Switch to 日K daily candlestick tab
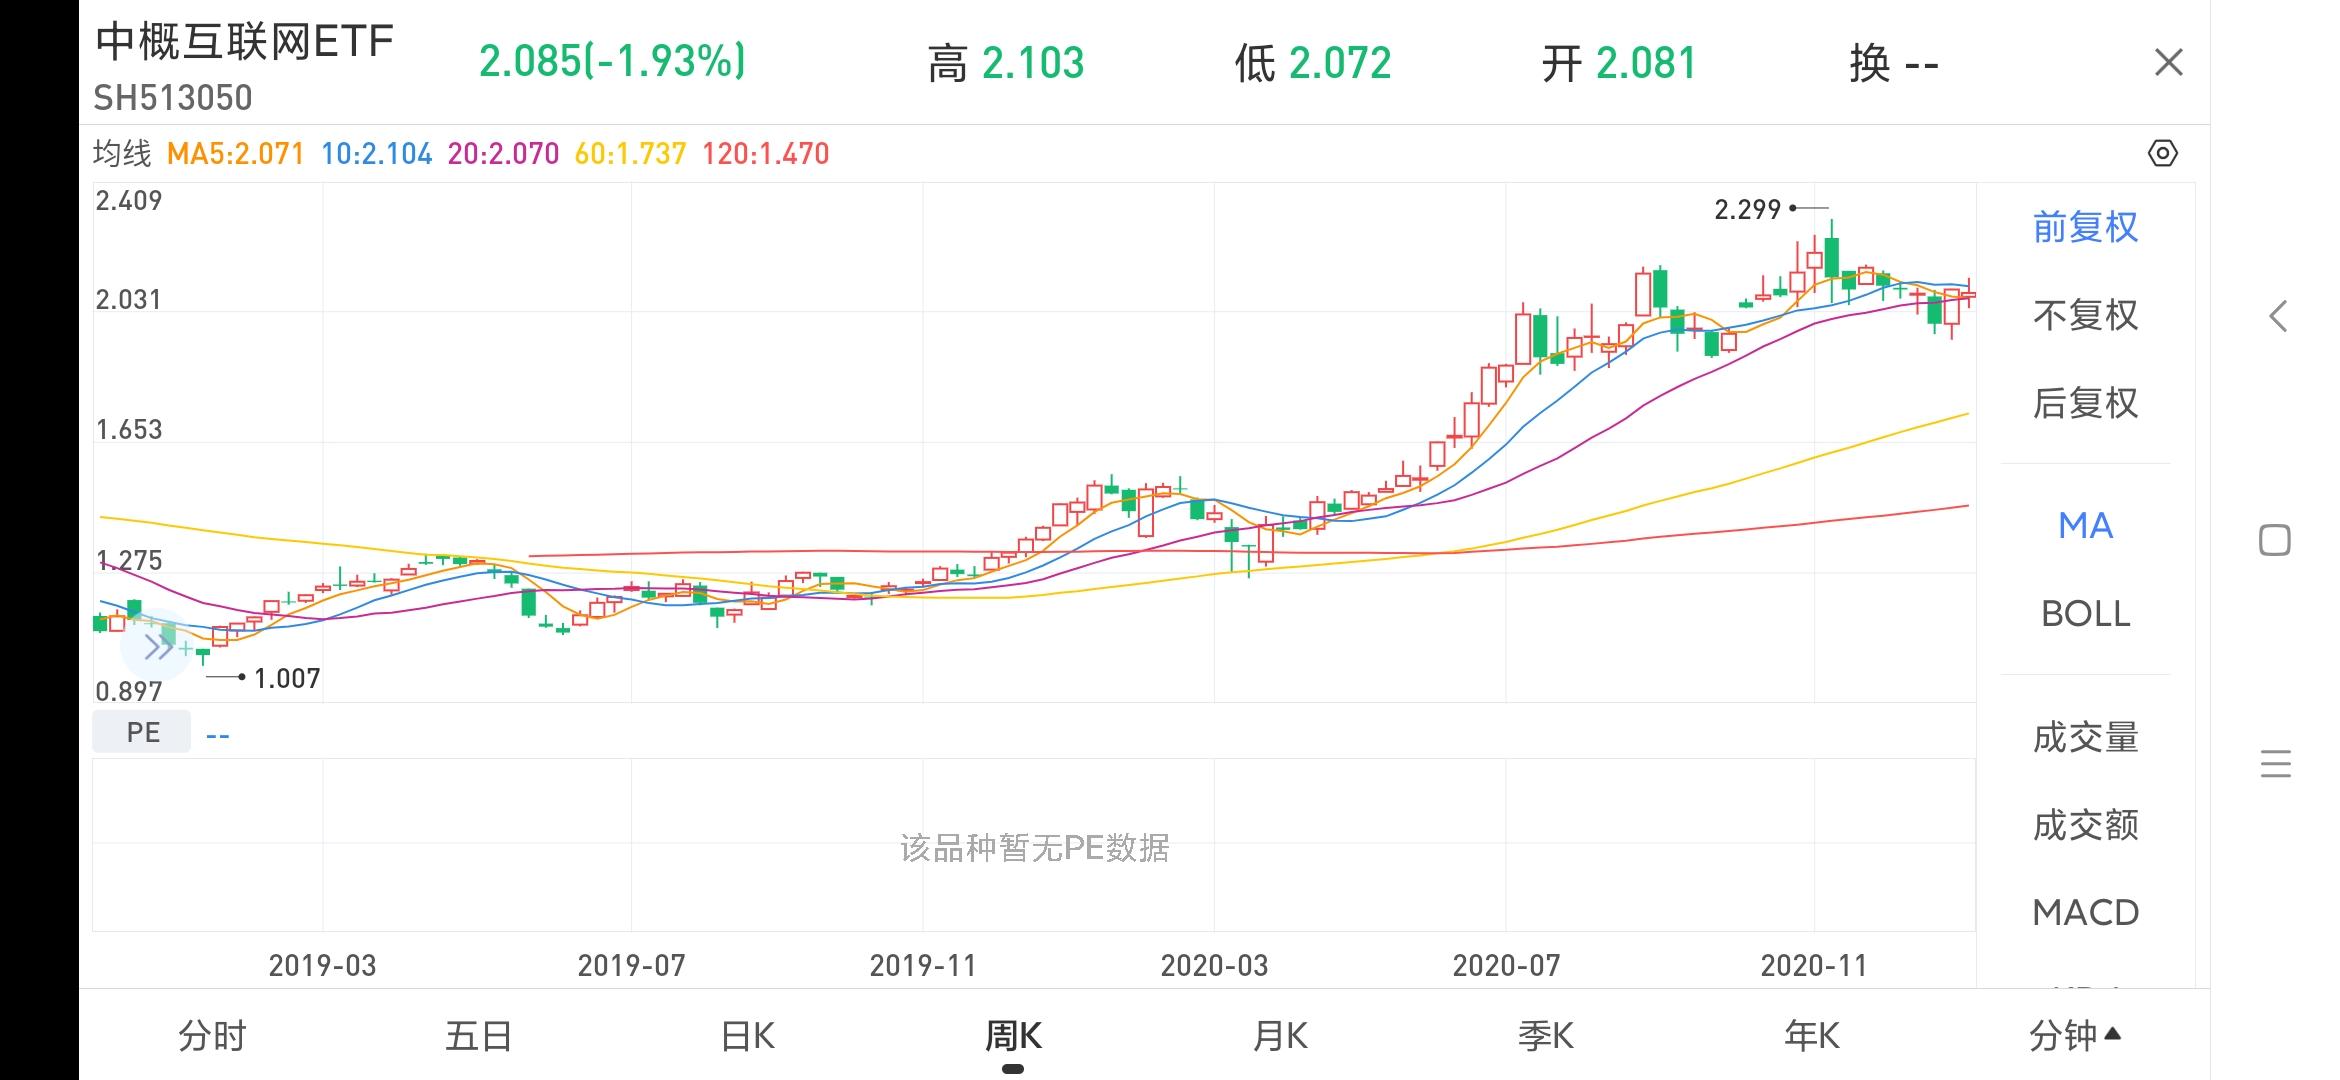Screen dimensions: 2340x1080 click(747, 1036)
